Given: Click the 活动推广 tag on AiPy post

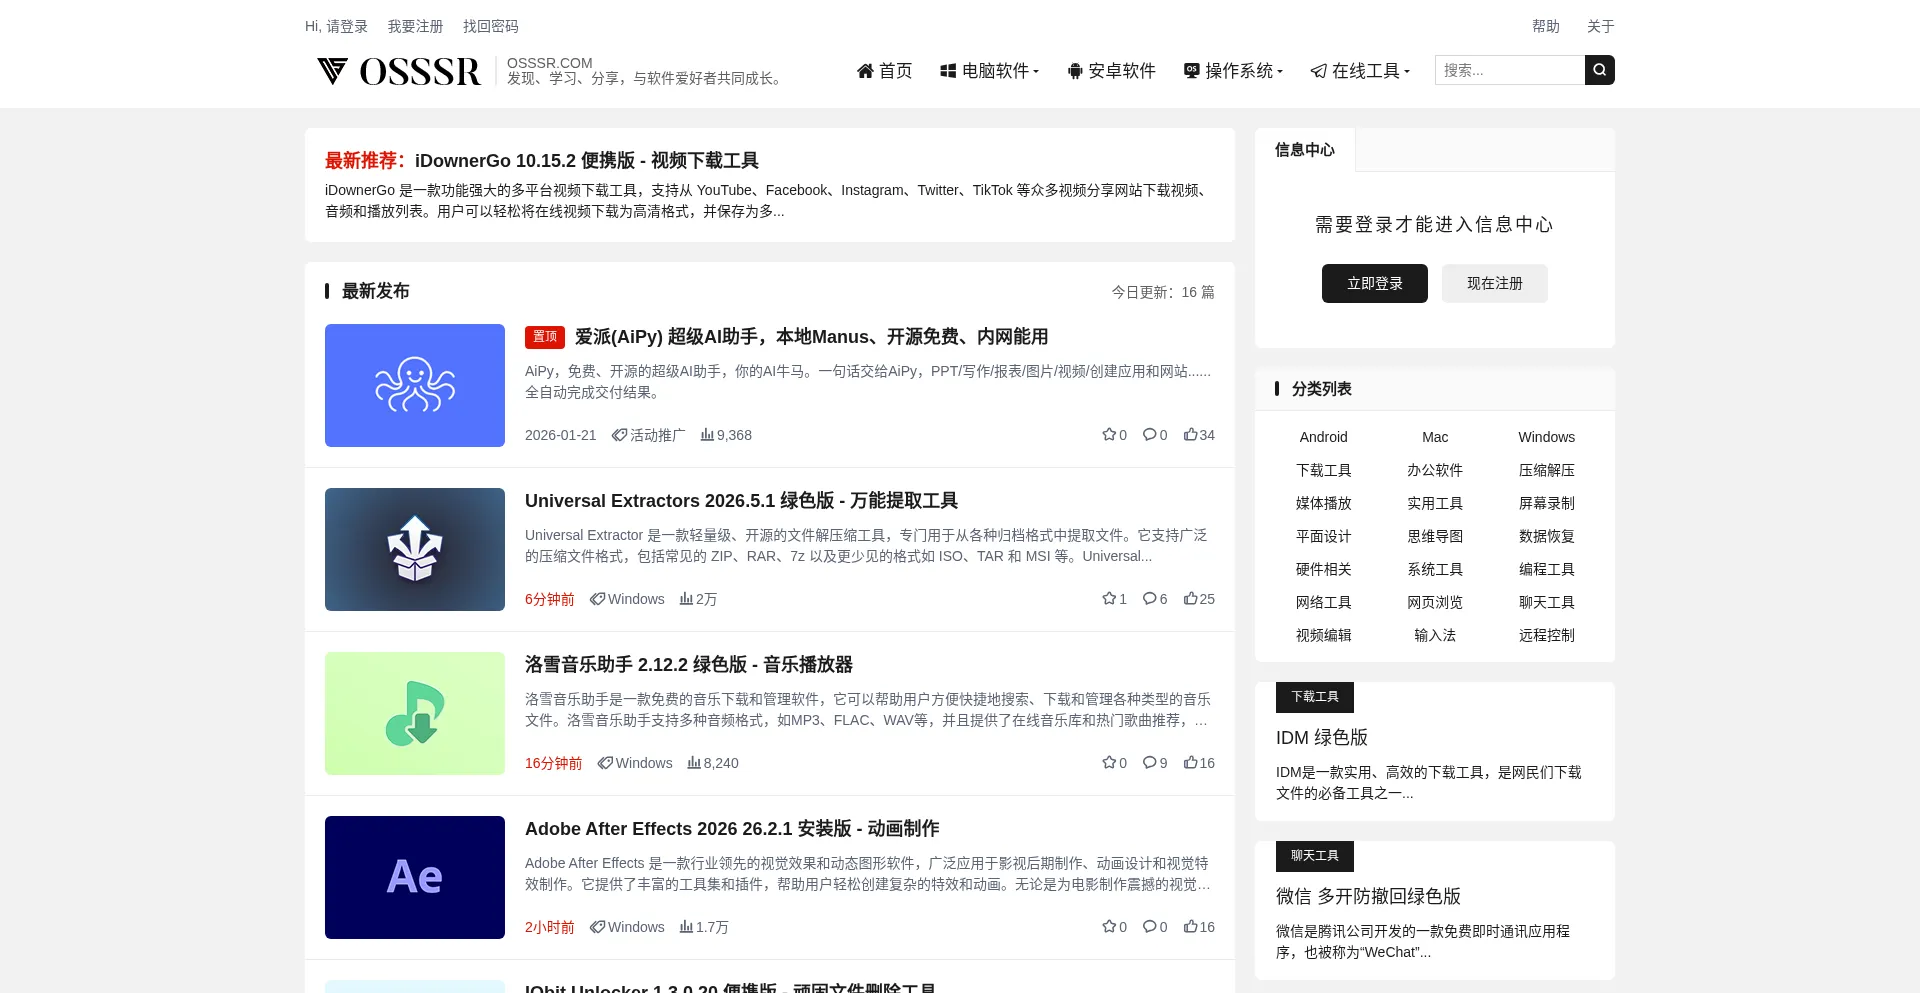Looking at the screenshot, I should tap(649, 435).
